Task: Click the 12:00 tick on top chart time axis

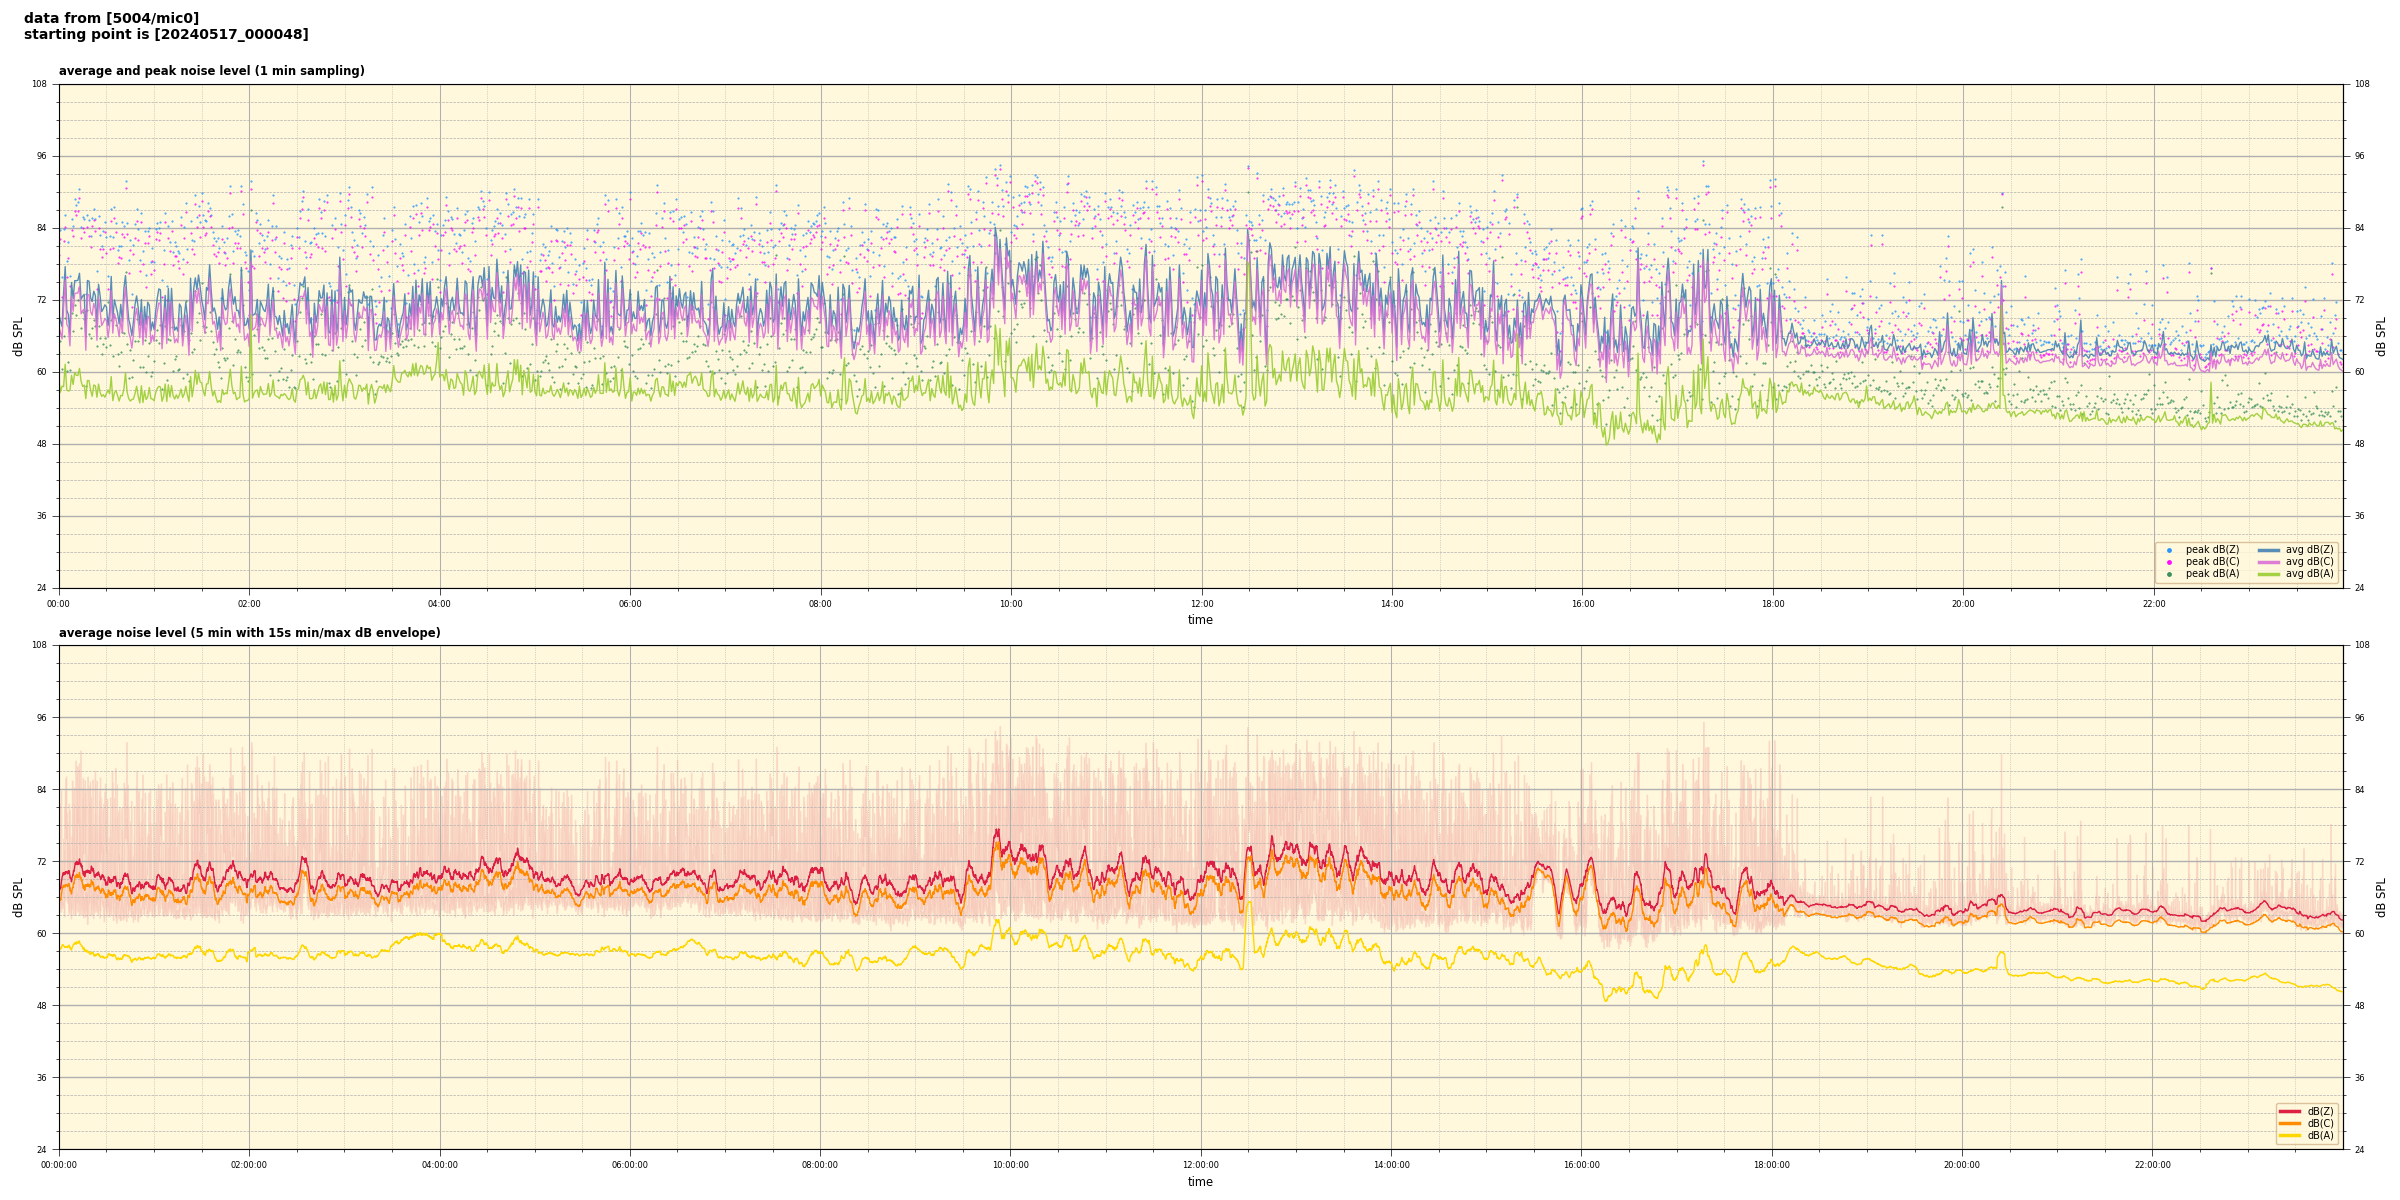Action: pos(1201,604)
